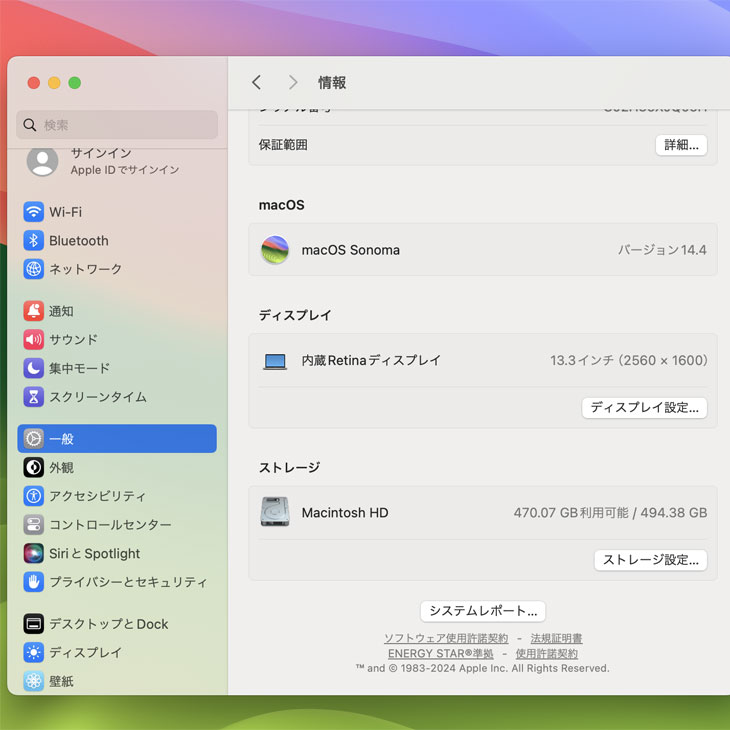Click the Macintosh HD drive icon
730x730 pixels.
click(x=275, y=512)
